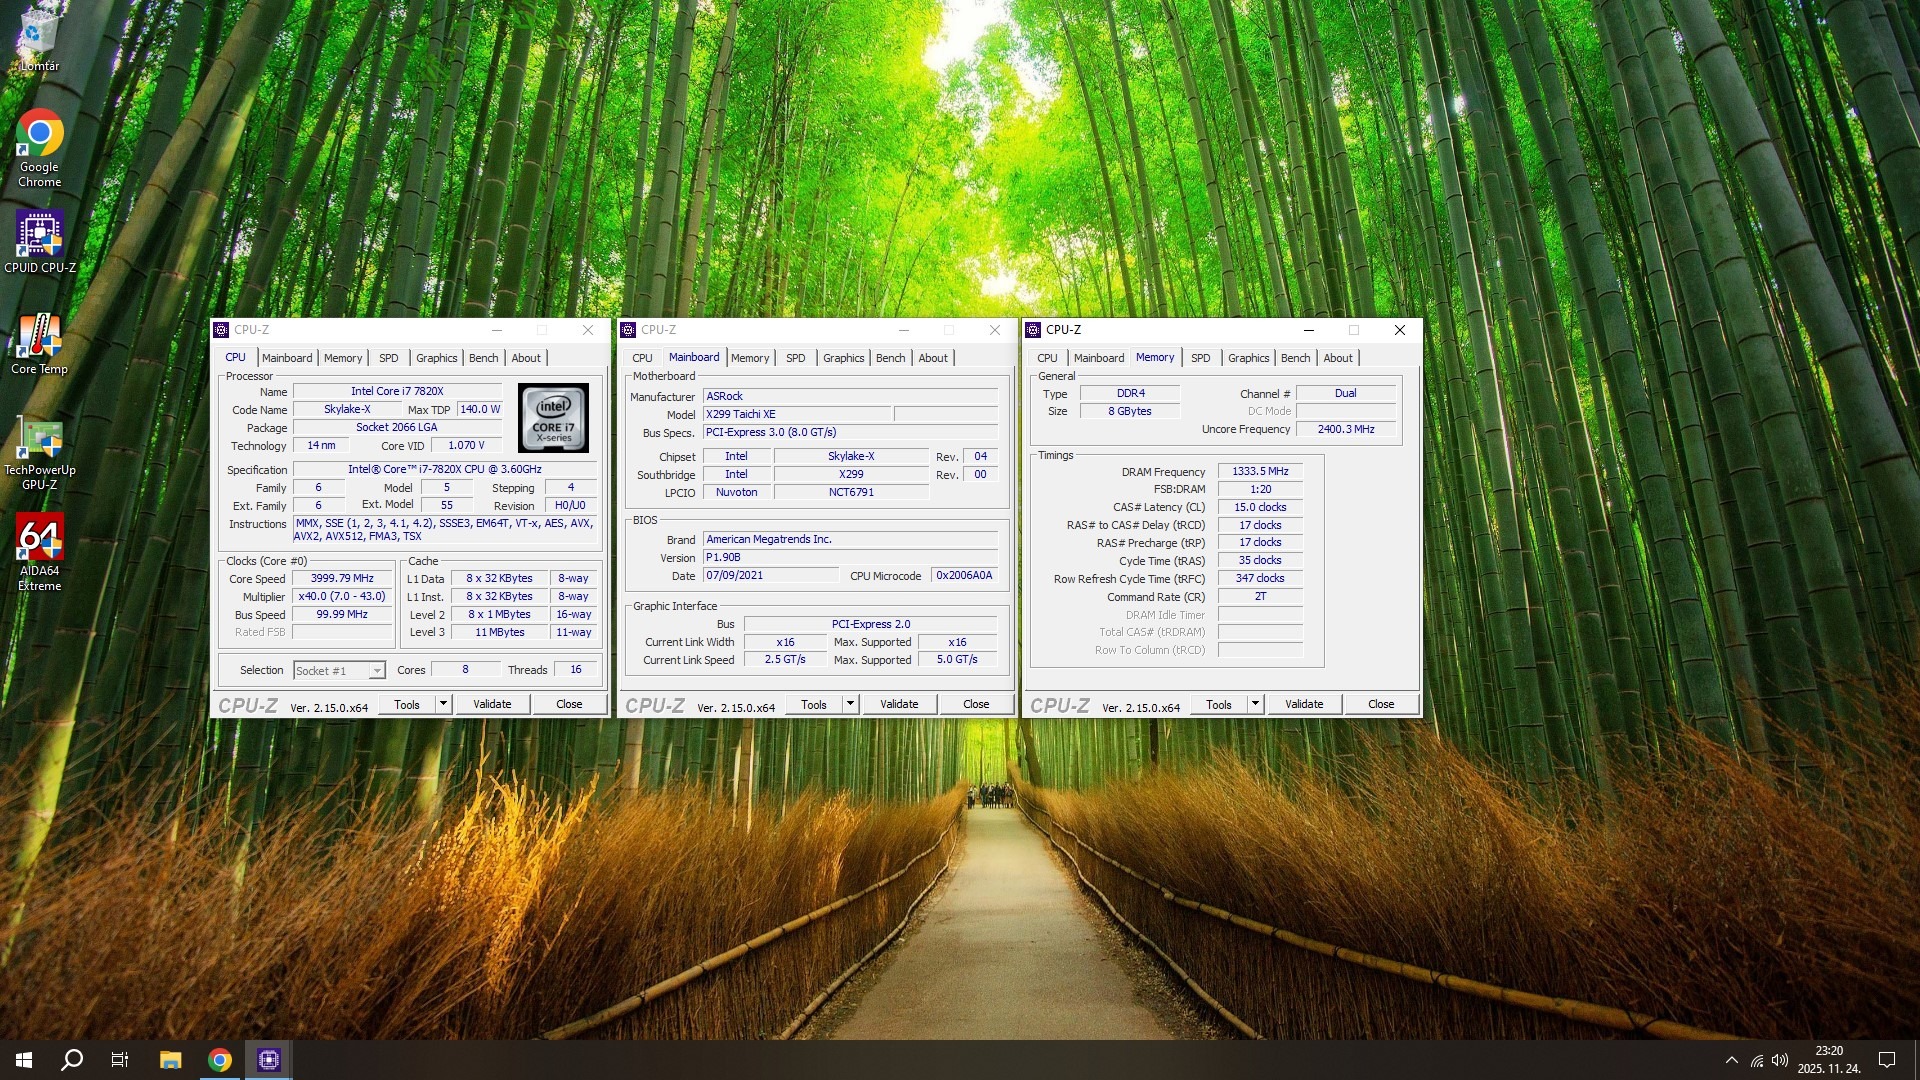
Task: Open File Explorer from the taskbar
Action: (170, 1060)
